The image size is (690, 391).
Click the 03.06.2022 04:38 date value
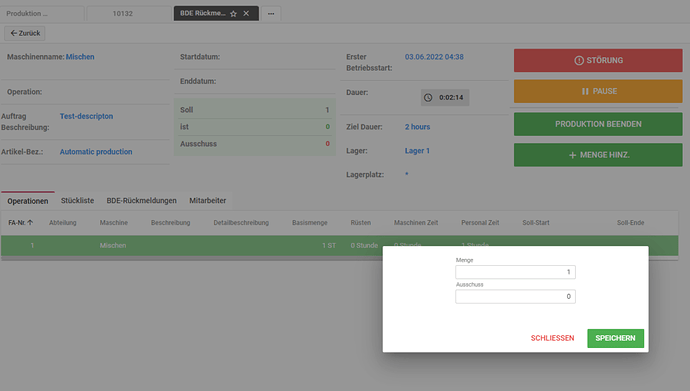pos(434,57)
